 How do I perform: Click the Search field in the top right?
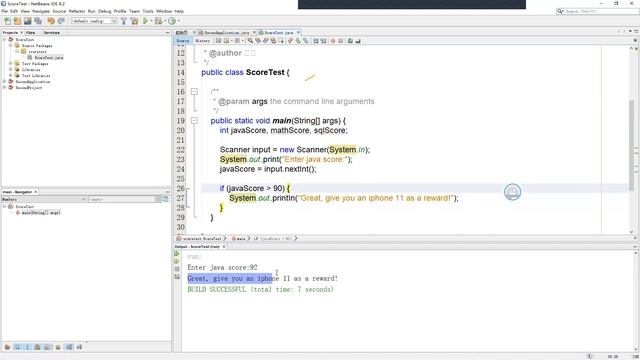click(x=598, y=11)
